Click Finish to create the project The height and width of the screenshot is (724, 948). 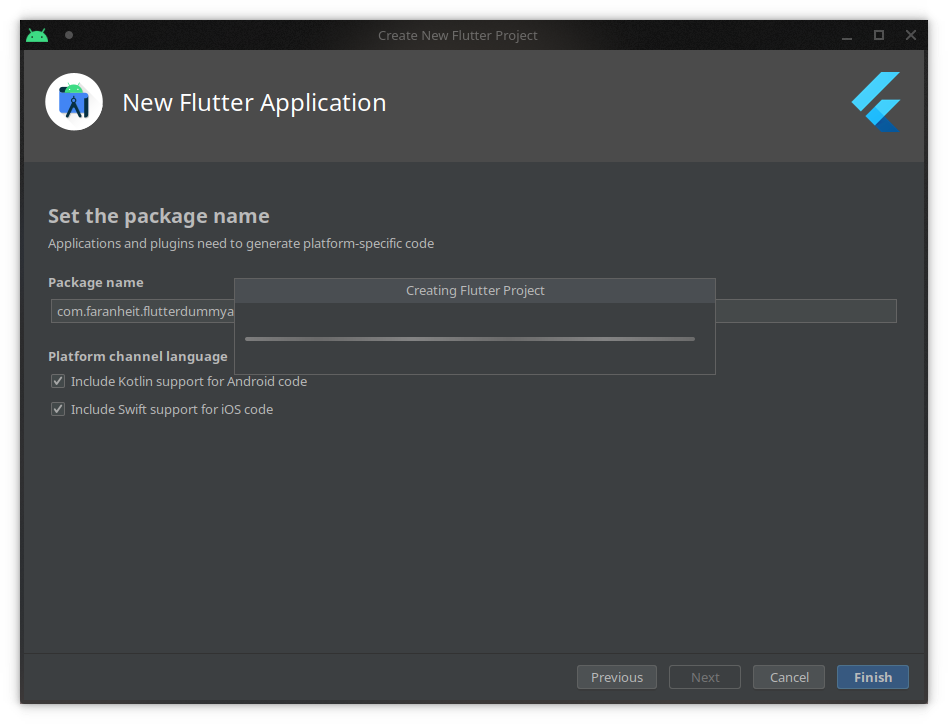coord(873,677)
